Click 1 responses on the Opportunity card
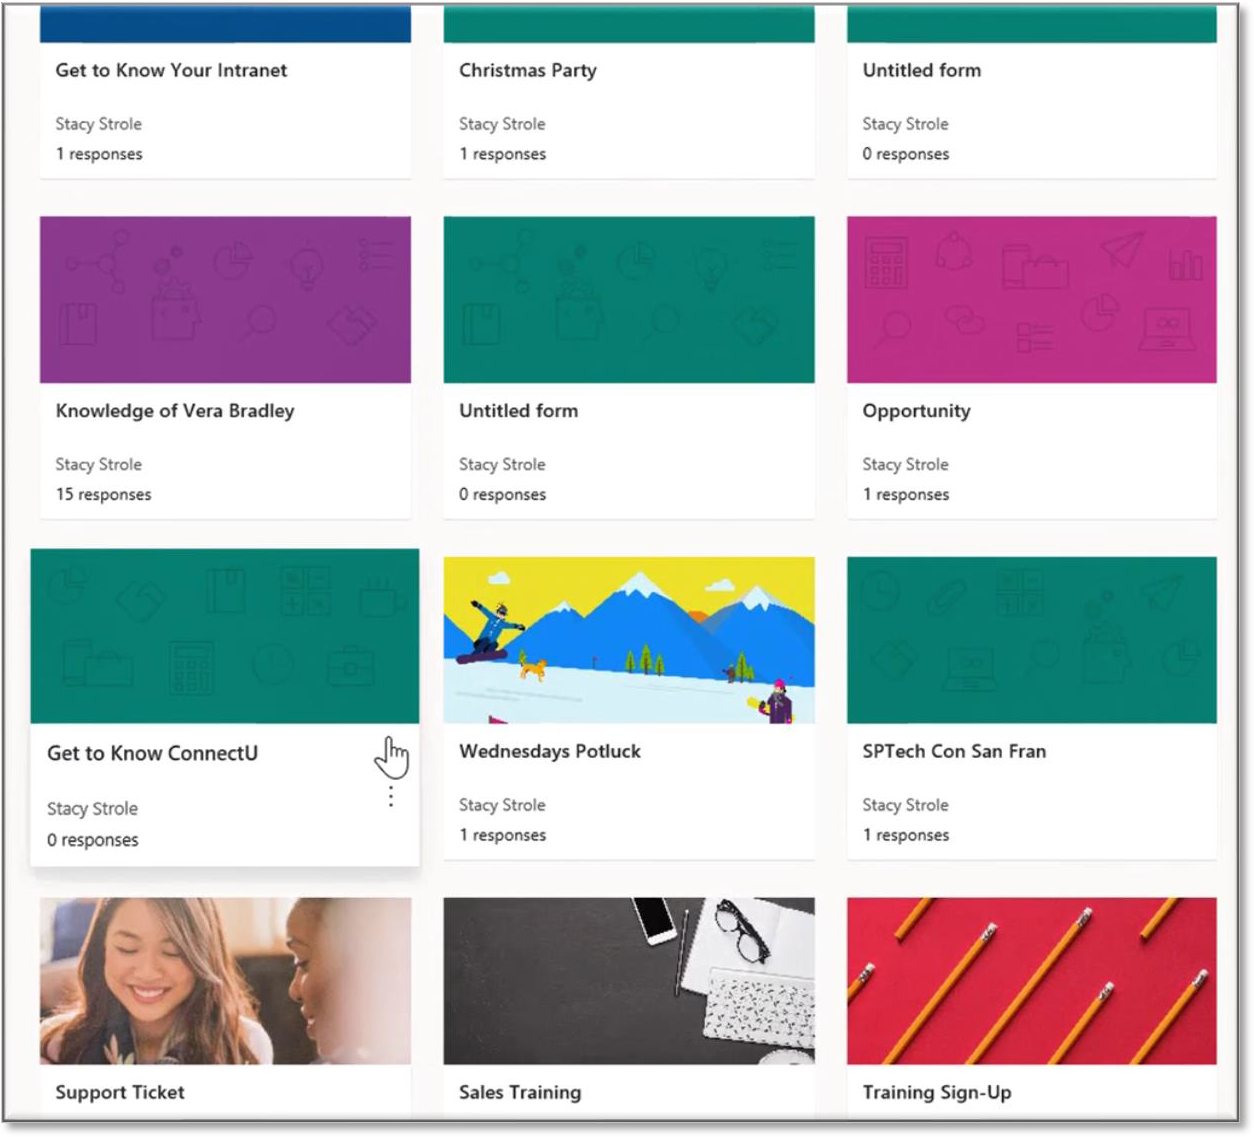 [x=905, y=494]
